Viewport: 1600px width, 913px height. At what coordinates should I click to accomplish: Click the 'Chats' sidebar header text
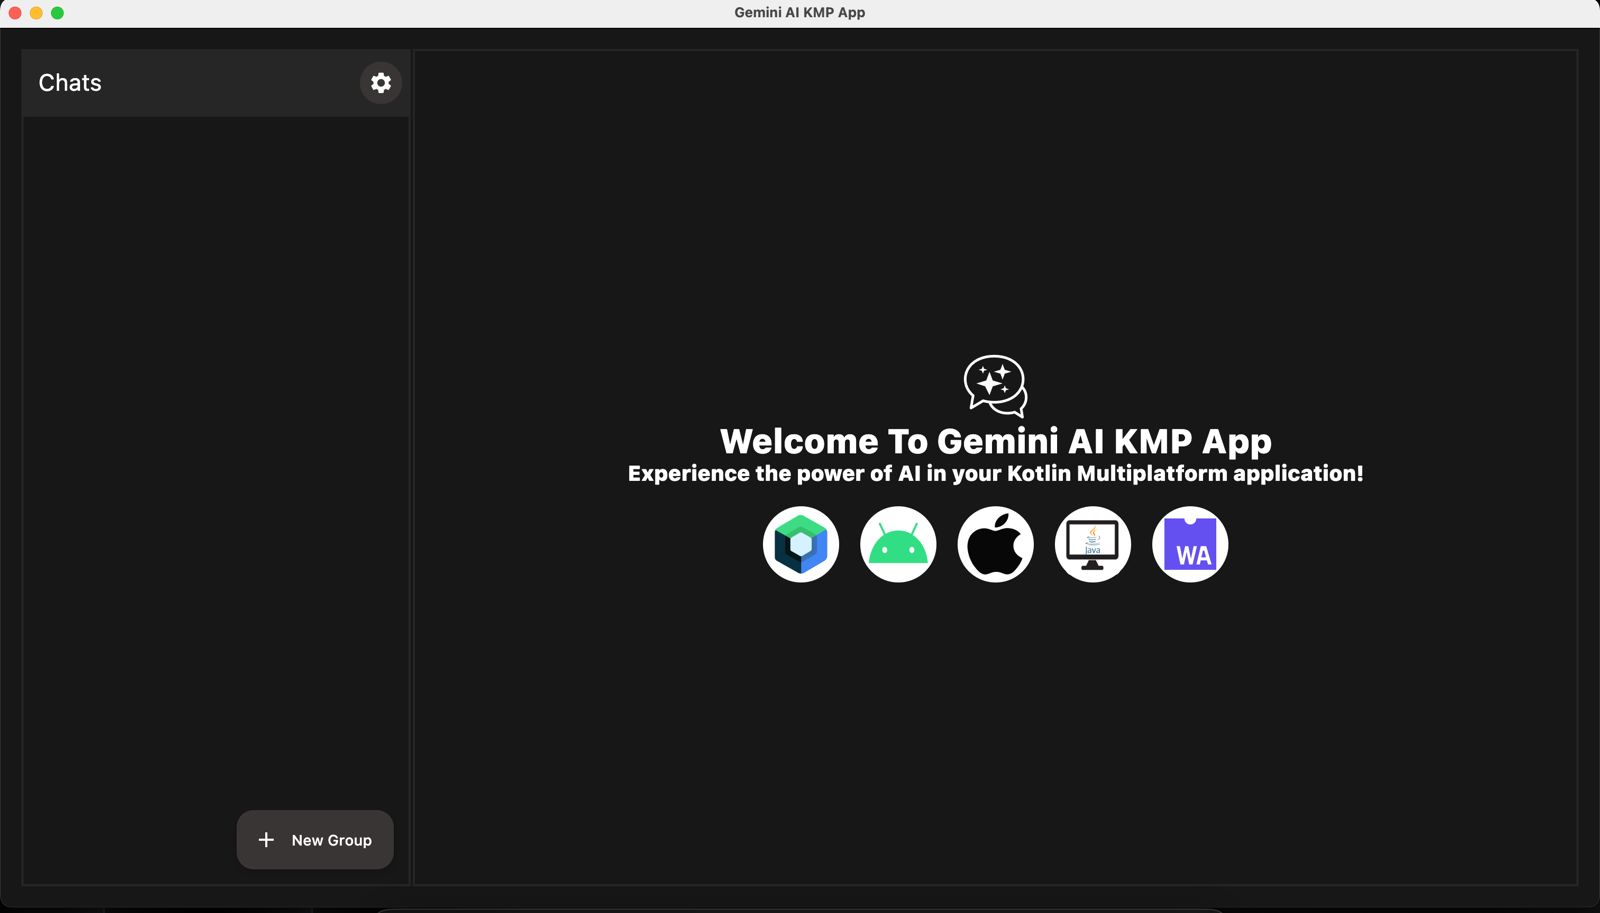(x=70, y=83)
